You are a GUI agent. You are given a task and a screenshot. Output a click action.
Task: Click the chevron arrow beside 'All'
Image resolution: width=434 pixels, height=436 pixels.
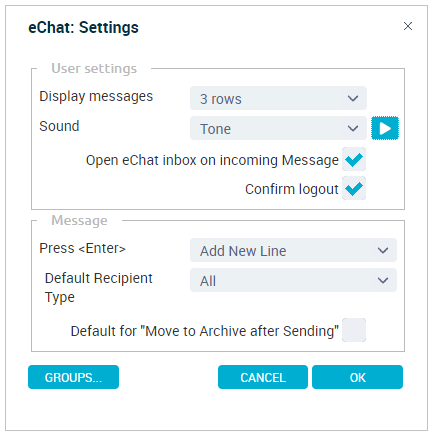coord(383,280)
